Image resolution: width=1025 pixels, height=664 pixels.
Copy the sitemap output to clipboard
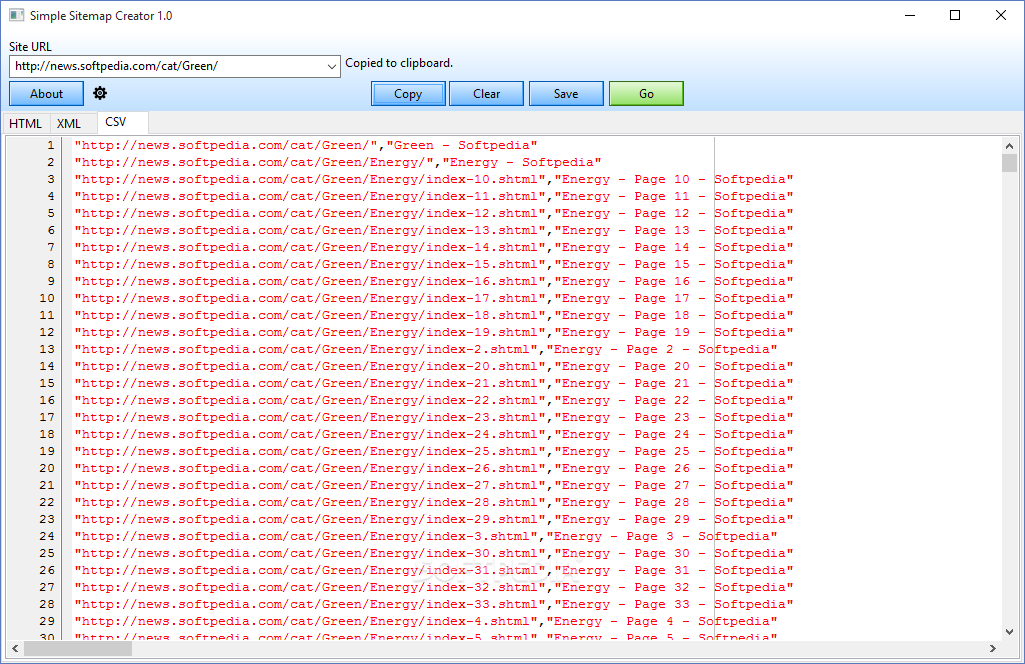click(x=408, y=93)
